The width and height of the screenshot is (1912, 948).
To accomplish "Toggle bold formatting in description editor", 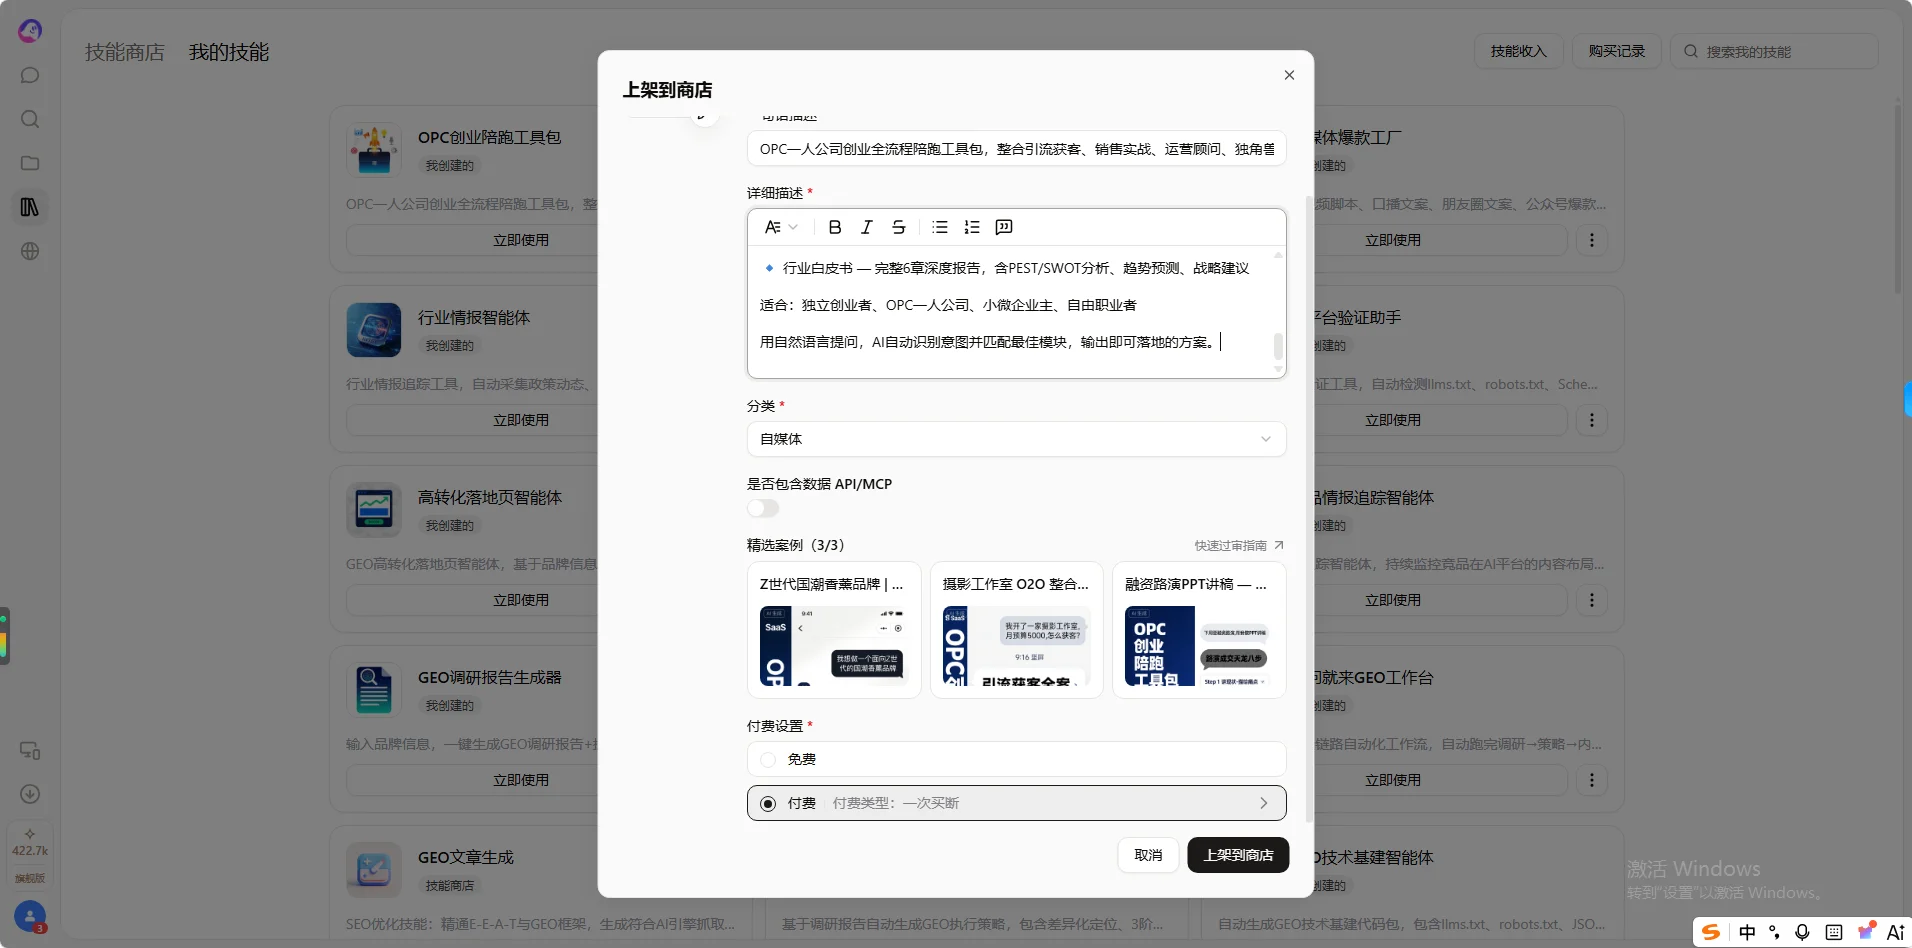I will [835, 227].
